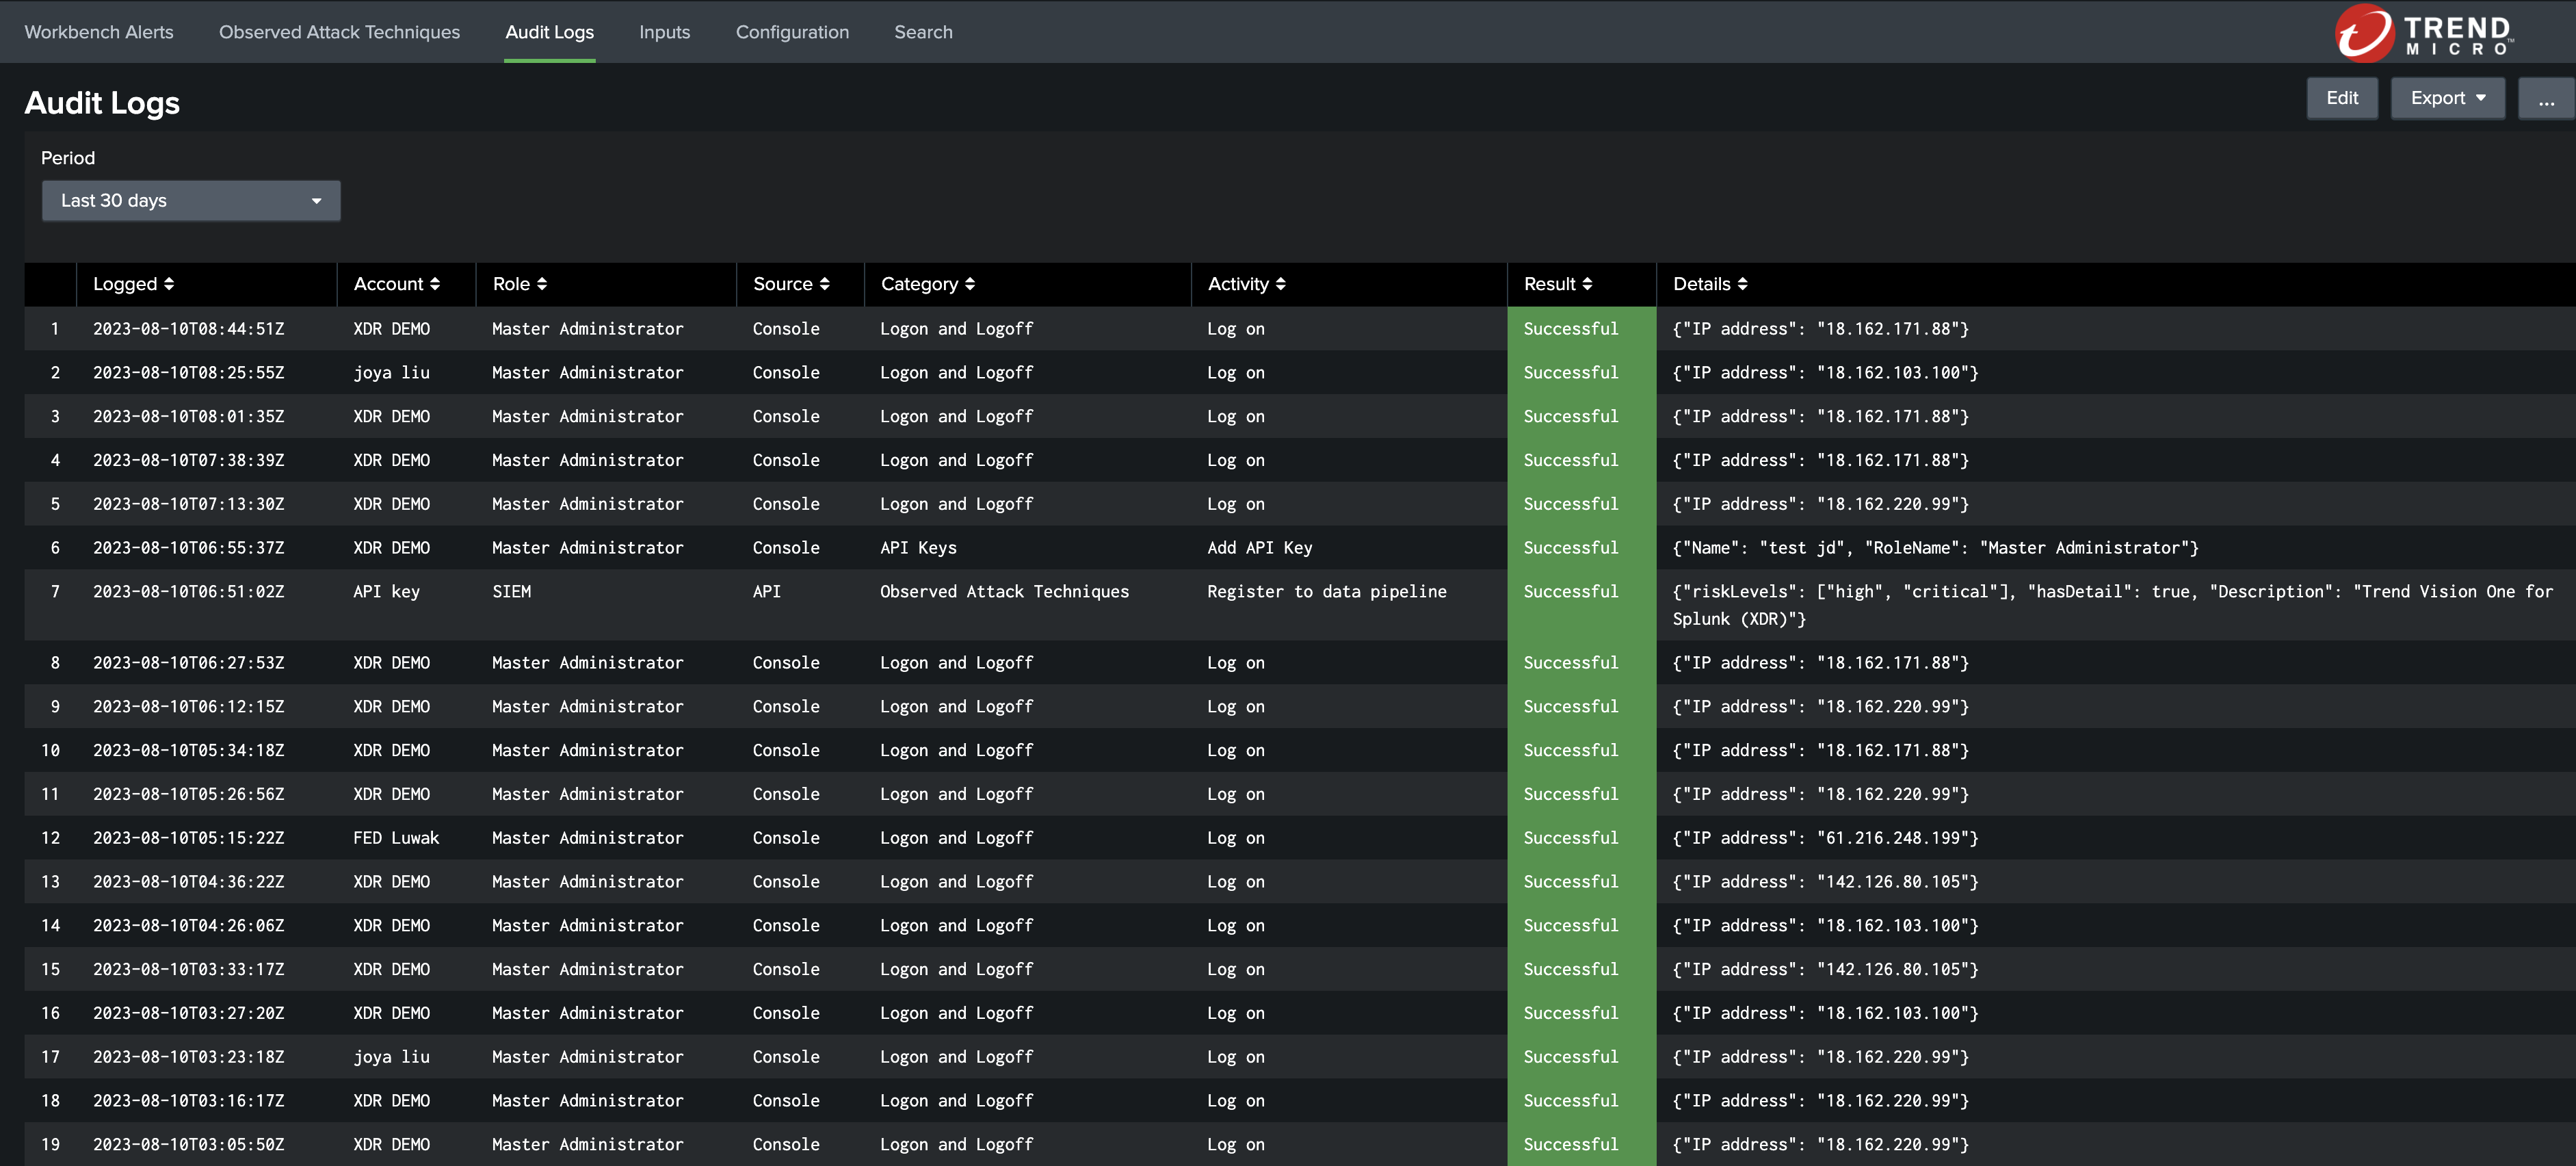Sort by the Activity column
Viewport: 2576px width, 1166px height.
1246,284
